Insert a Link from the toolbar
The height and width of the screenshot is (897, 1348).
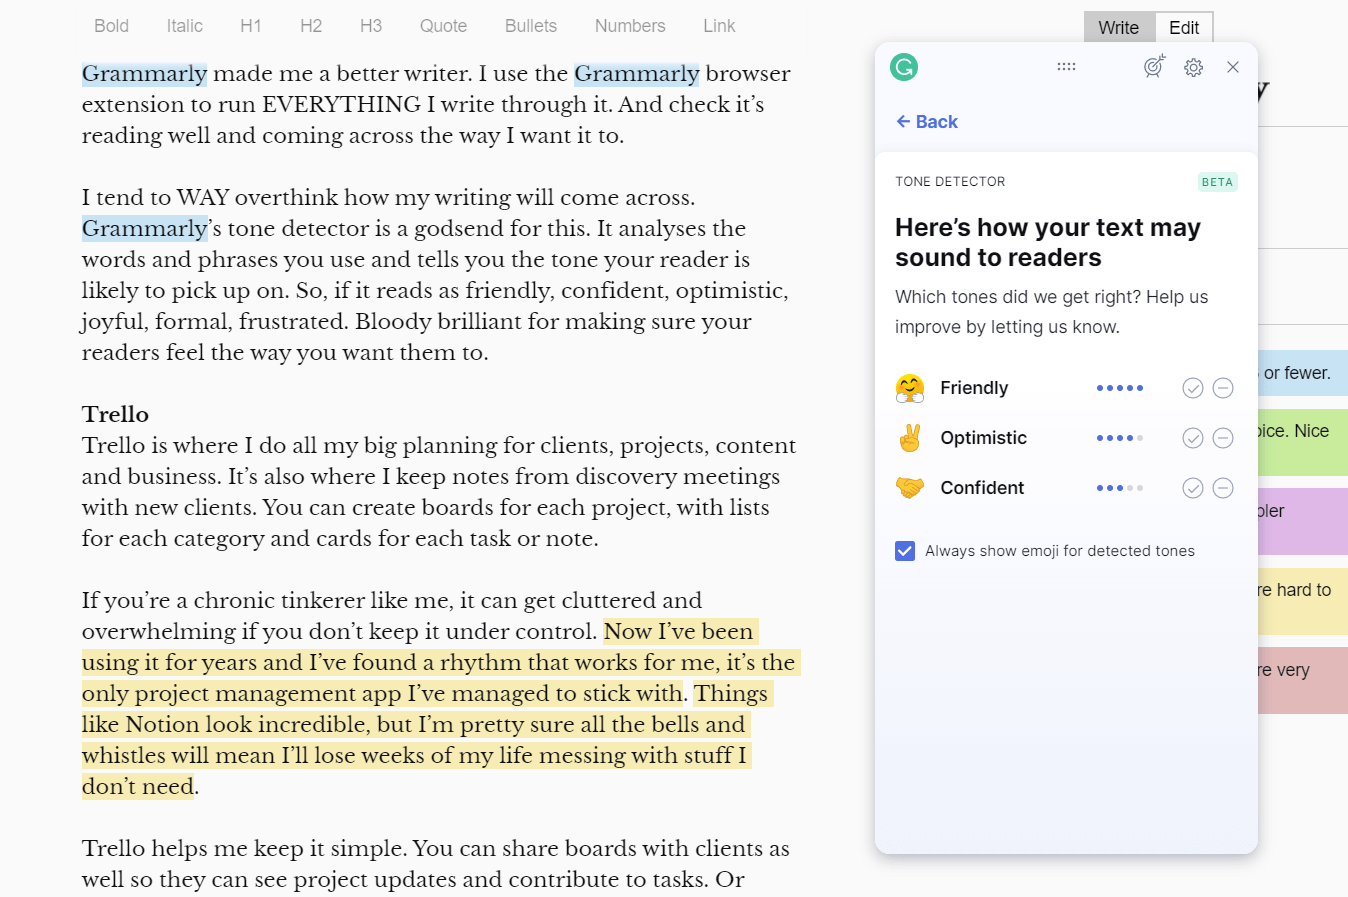tap(719, 26)
